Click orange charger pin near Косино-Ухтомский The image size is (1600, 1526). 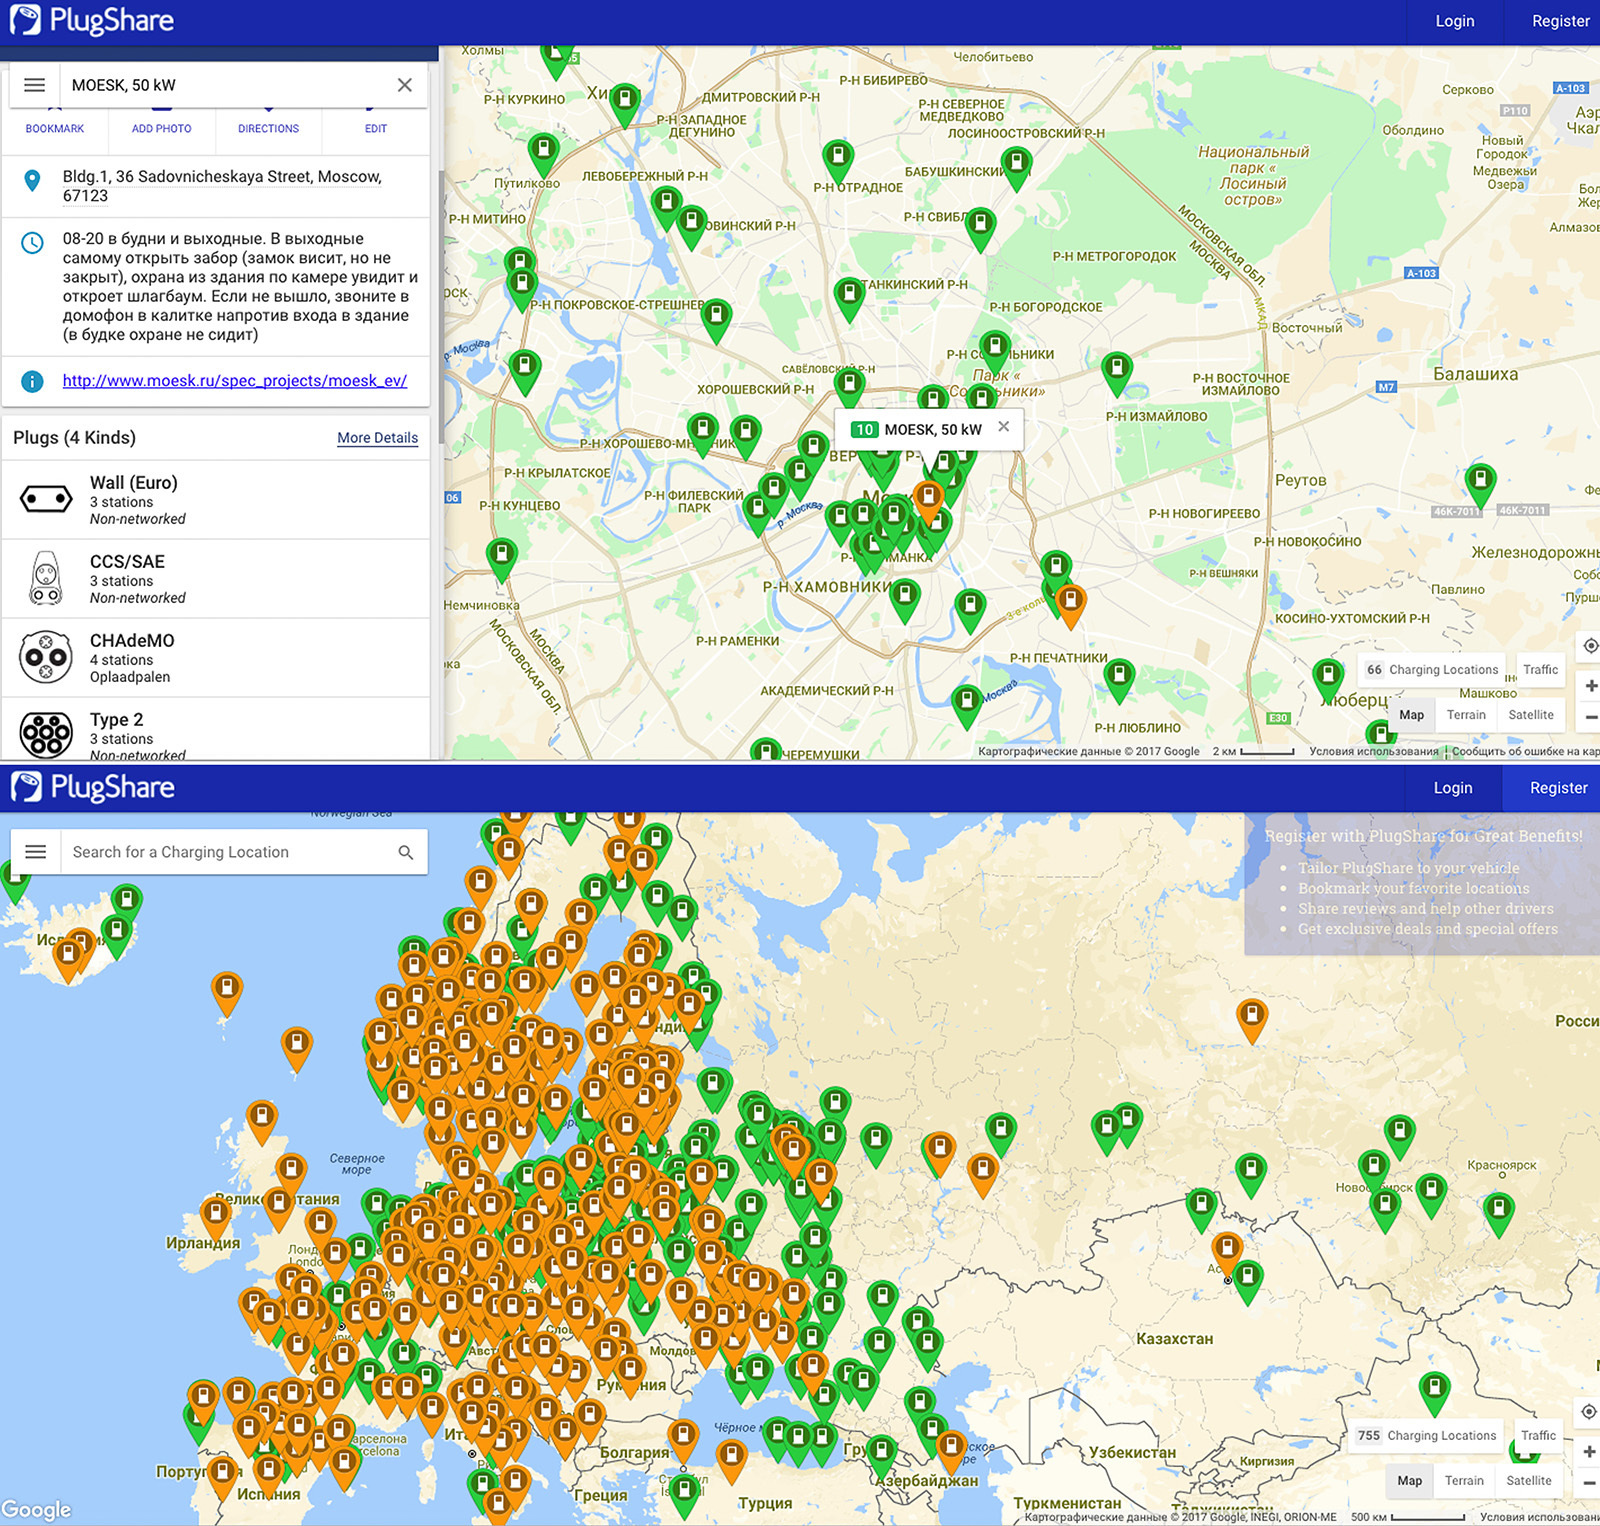click(1071, 605)
